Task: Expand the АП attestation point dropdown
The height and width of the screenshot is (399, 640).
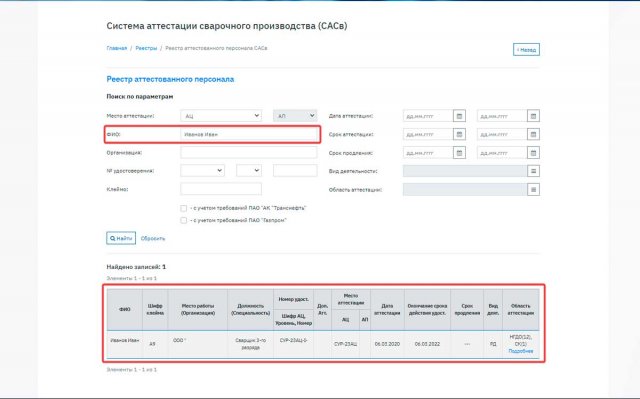Action: (295, 116)
